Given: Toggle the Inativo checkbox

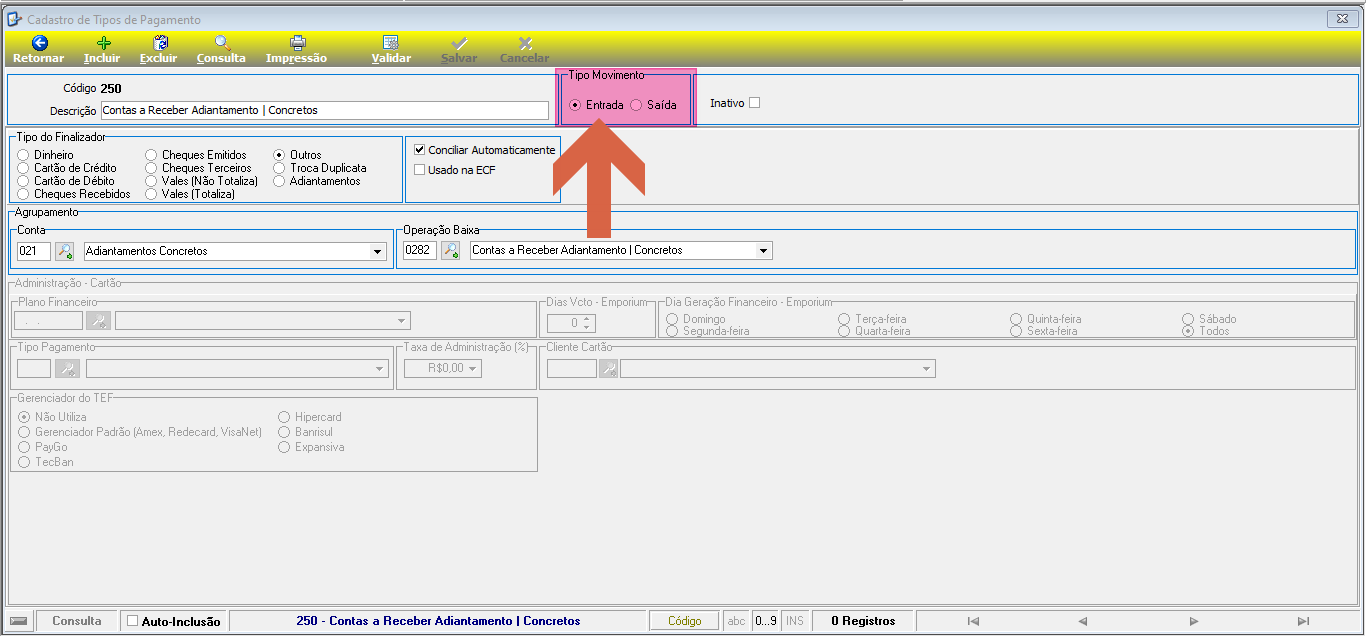Looking at the screenshot, I should (755, 102).
